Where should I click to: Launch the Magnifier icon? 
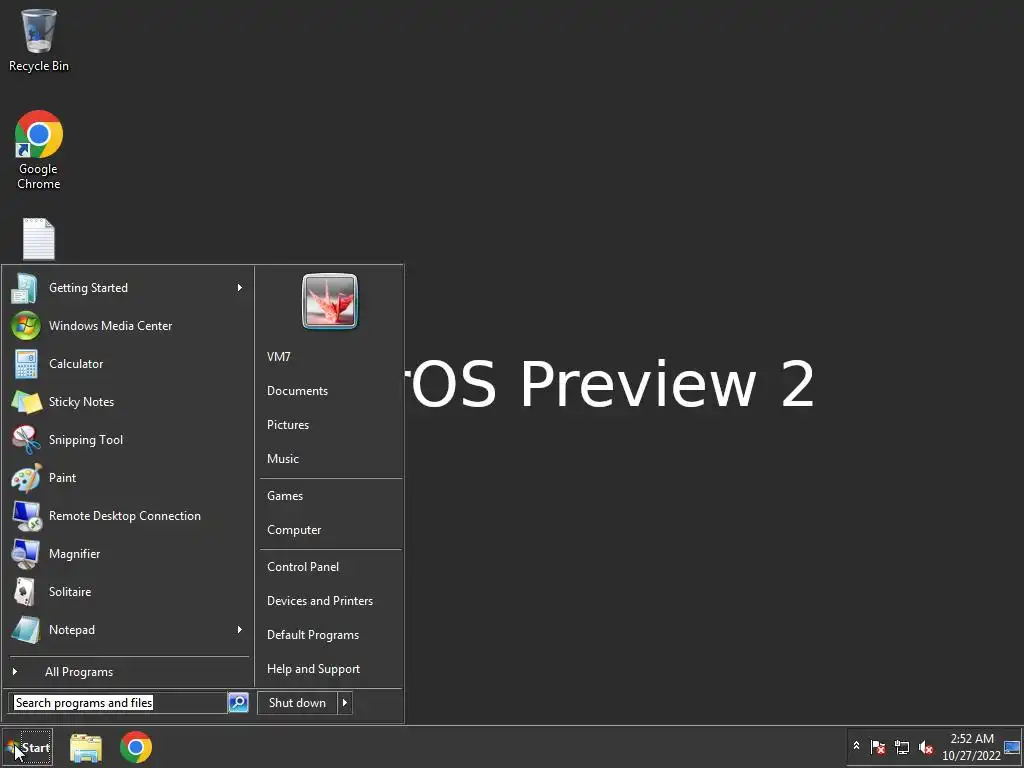(25, 554)
